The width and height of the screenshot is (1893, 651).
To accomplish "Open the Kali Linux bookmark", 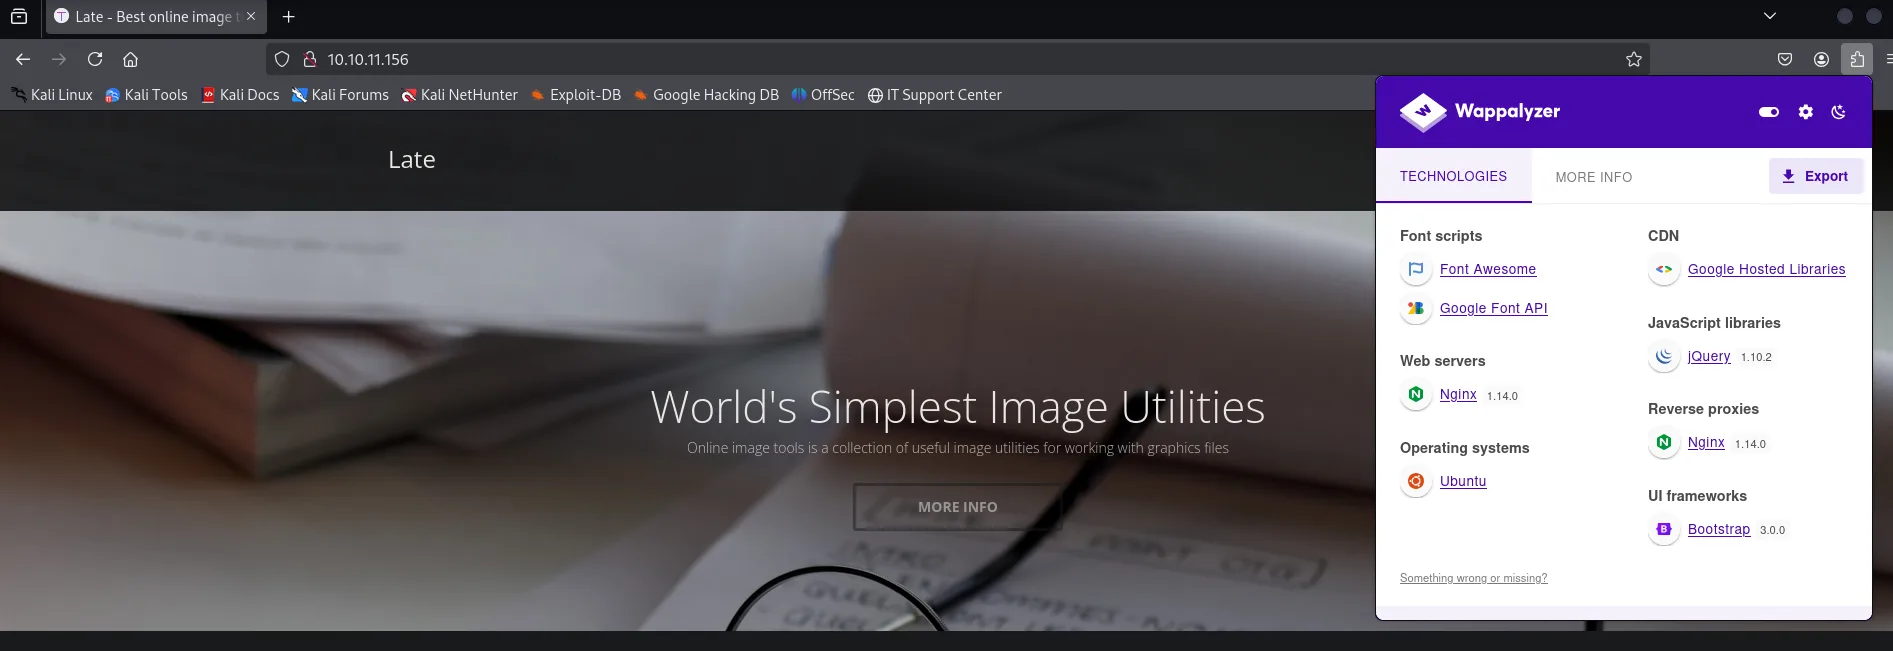I will coord(52,95).
